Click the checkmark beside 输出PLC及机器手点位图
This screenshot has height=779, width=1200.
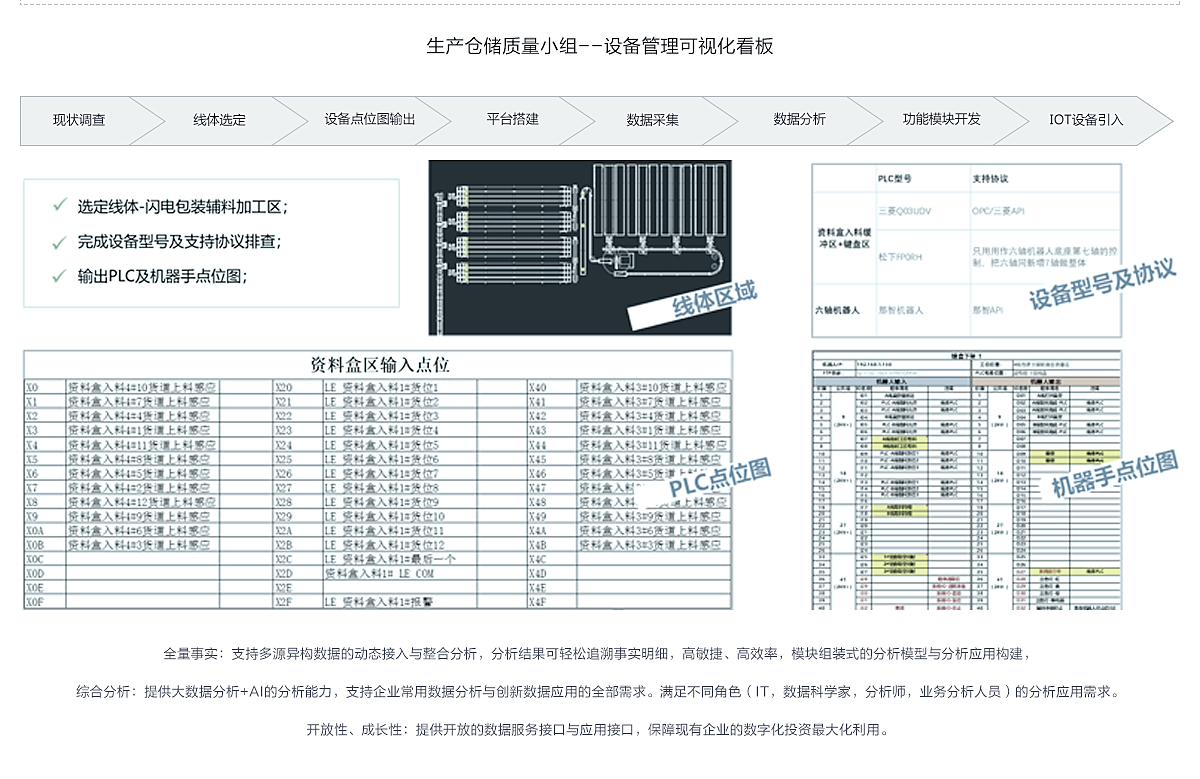[x=60, y=275]
